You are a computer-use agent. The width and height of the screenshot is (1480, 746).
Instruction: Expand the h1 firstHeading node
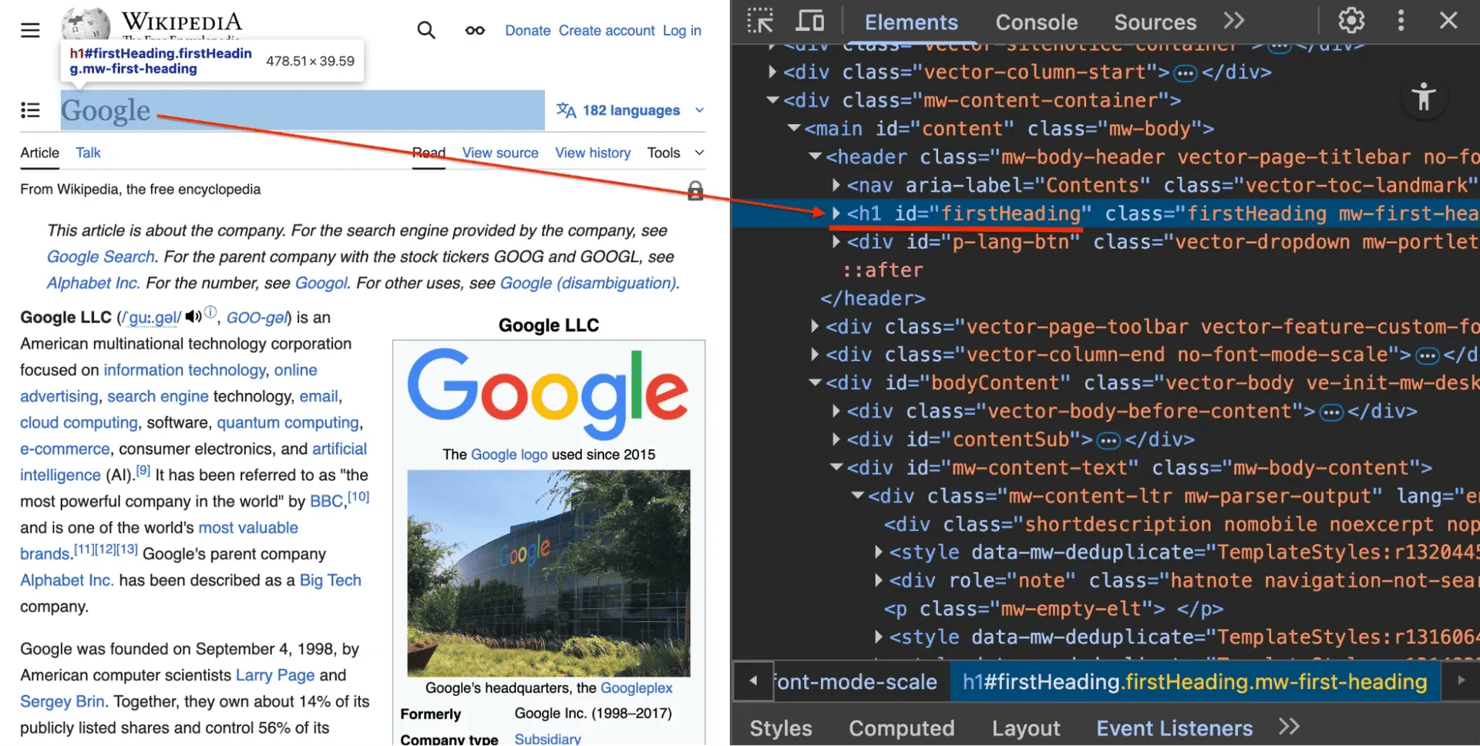tap(836, 213)
